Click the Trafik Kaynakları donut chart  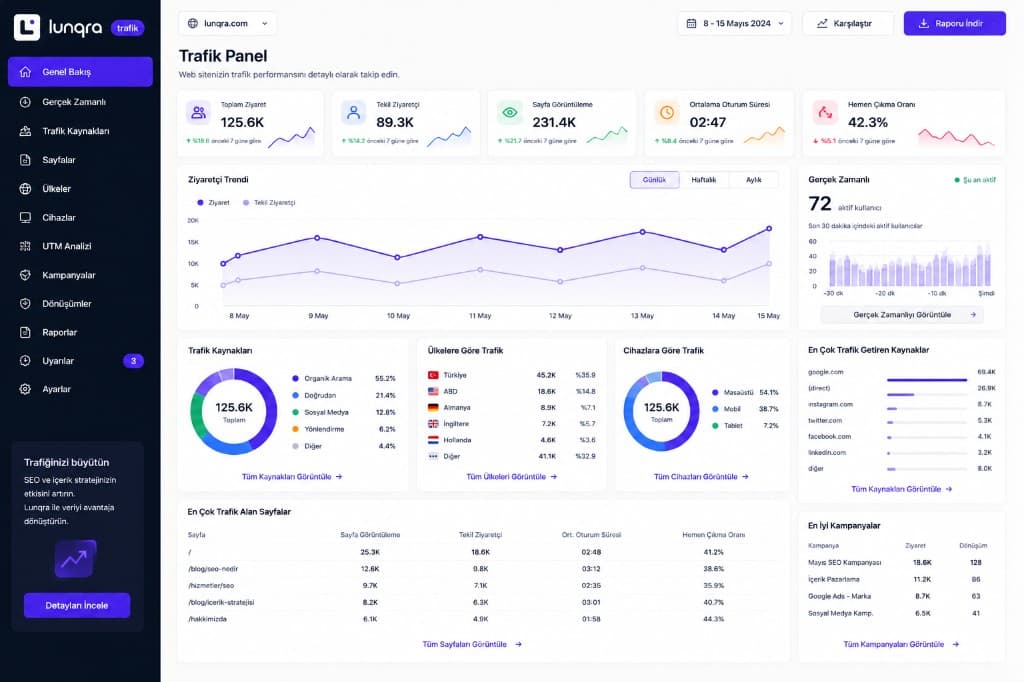point(234,412)
